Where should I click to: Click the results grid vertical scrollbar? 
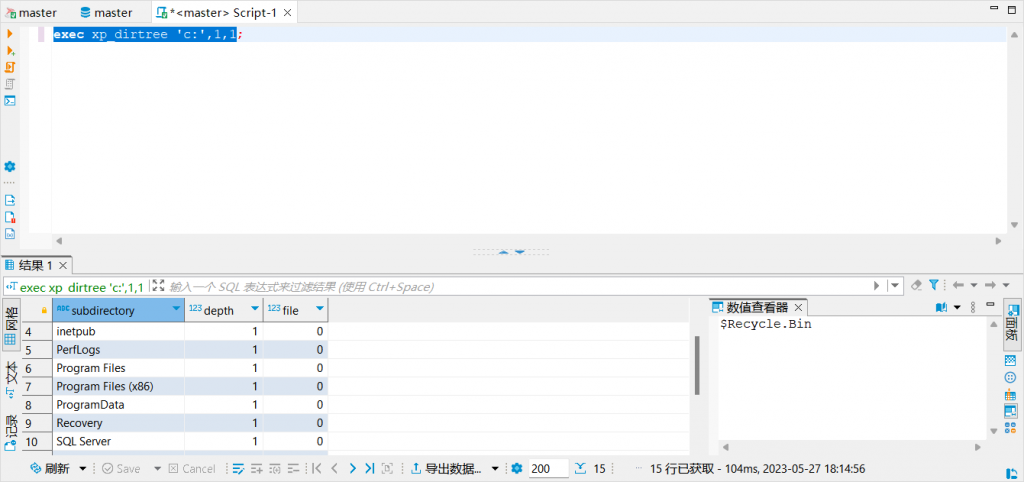click(x=696, y=365)
